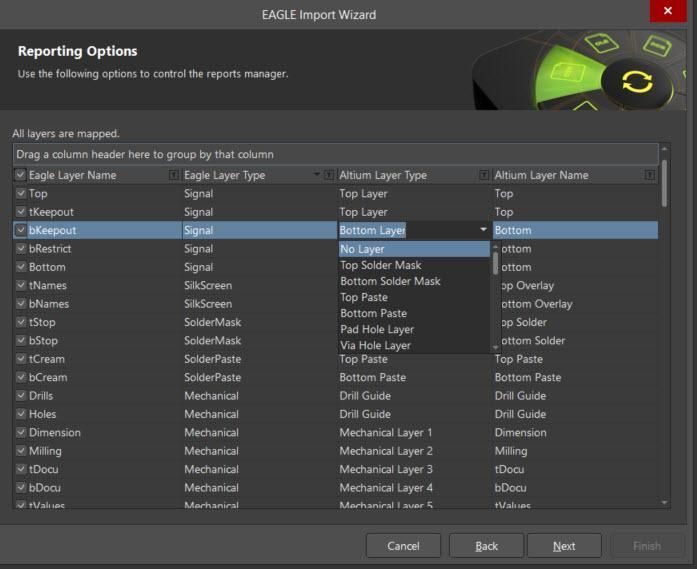Uncheck the tNames layer checkbox
The height and width of the screenshot is (569, 697).
click(x=20, y=285)
